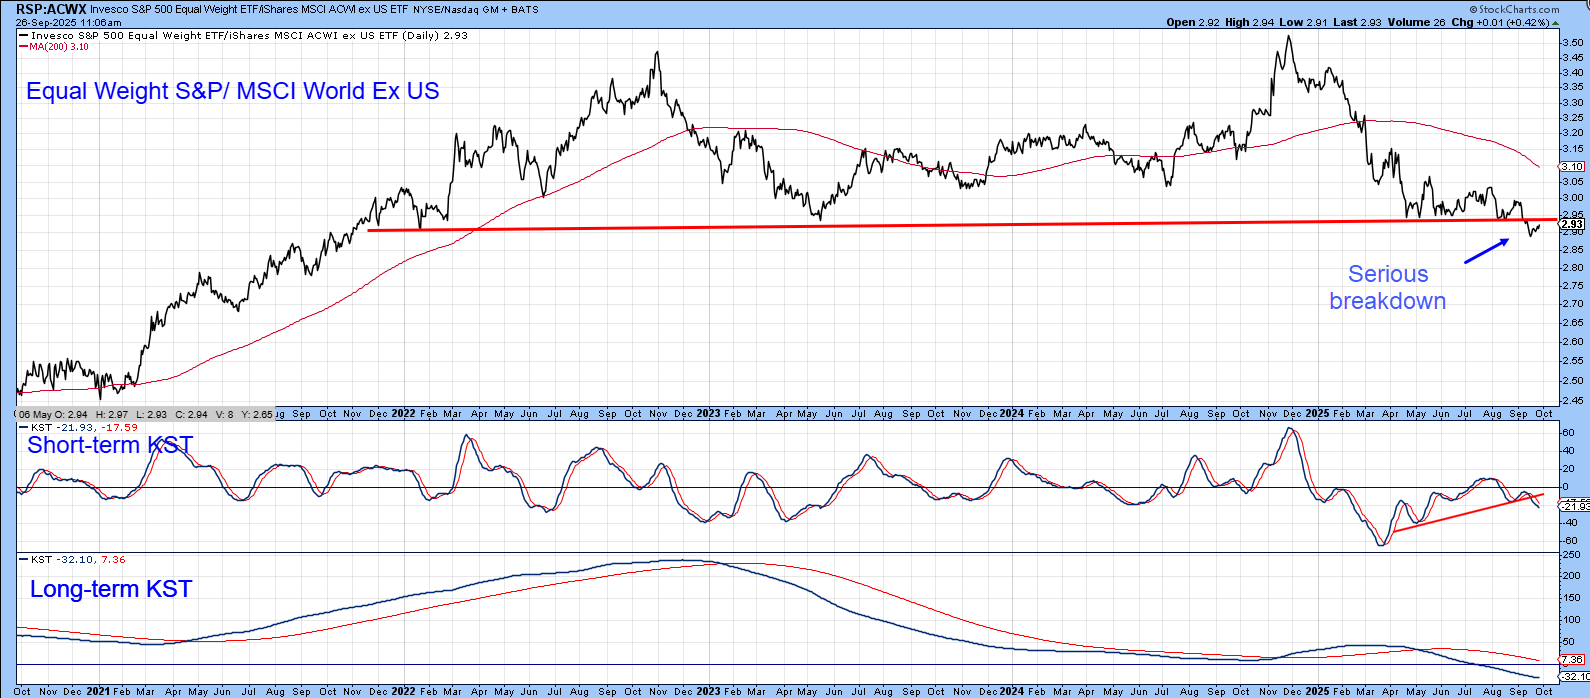
Task: Click the long-term KST legend dash
Action: click(x=23, y=560)
